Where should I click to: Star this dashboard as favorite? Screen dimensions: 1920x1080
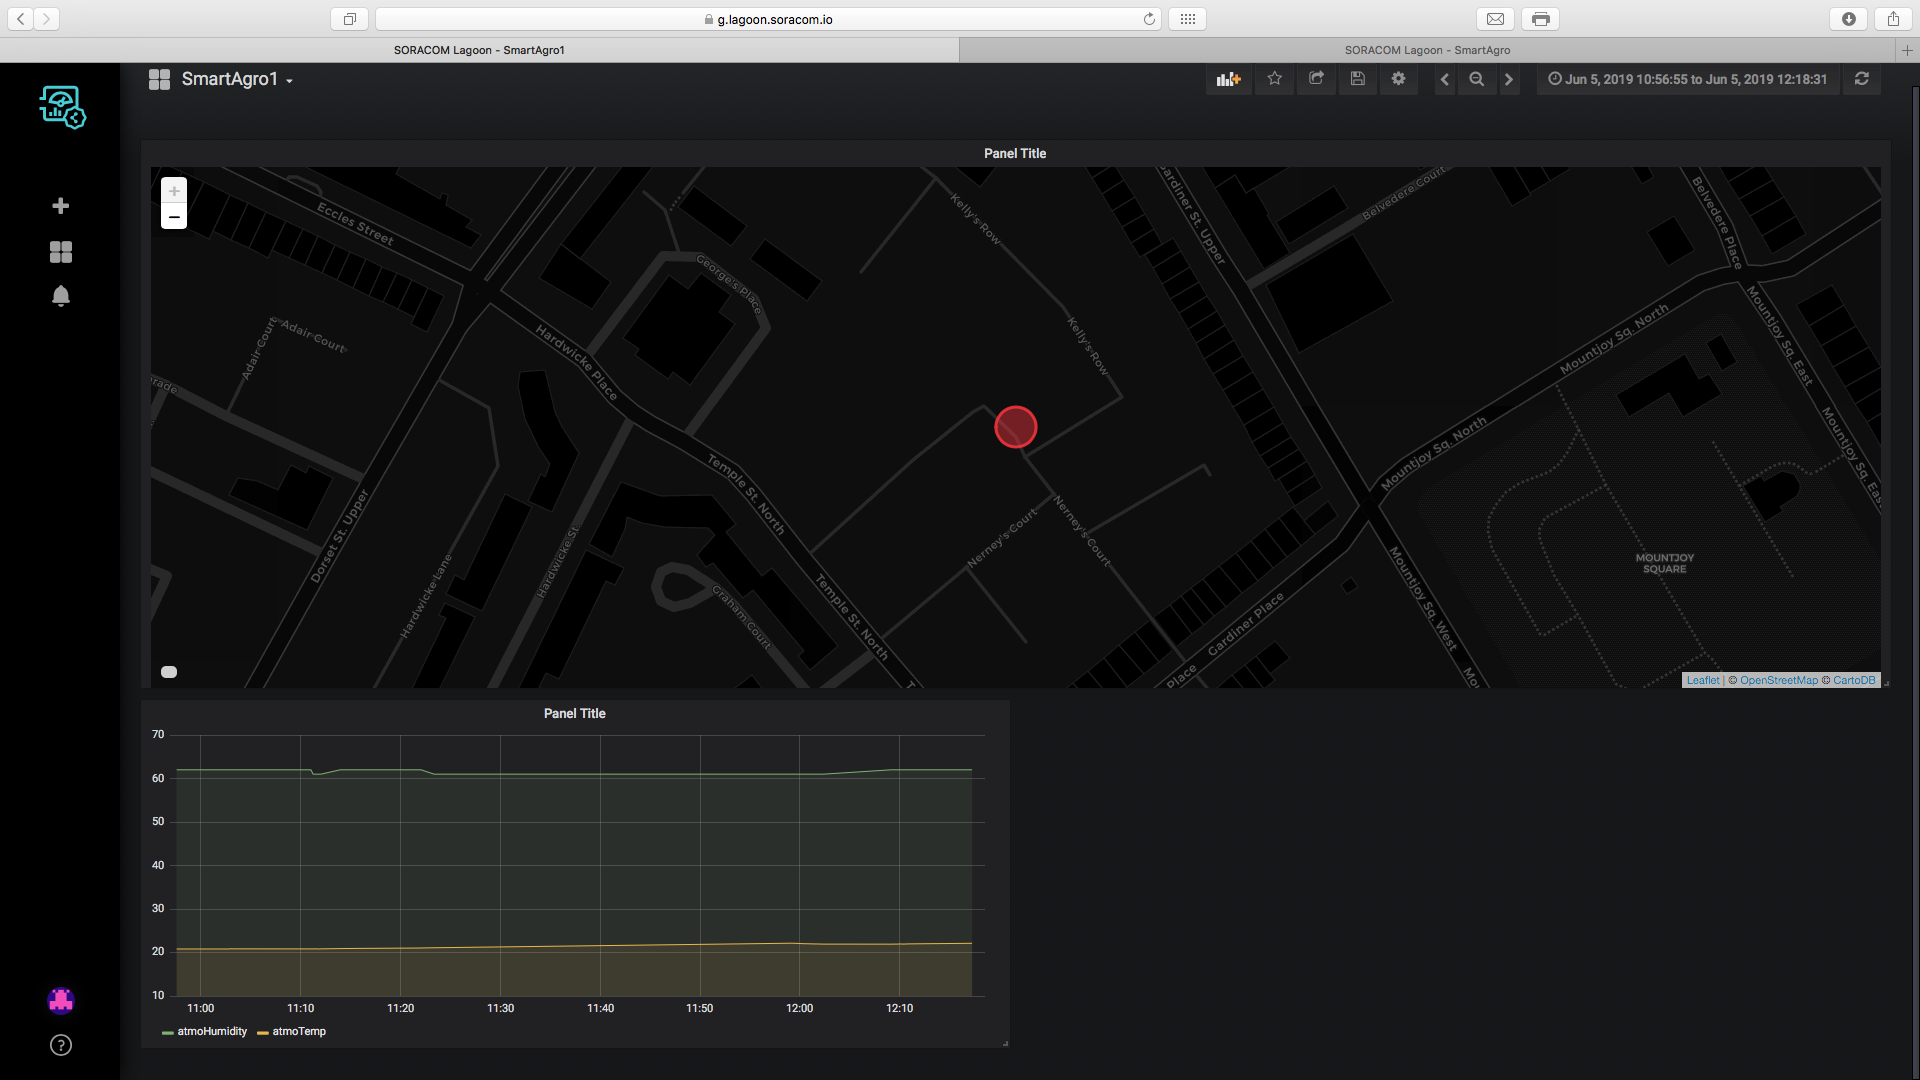pos(1274,79)
